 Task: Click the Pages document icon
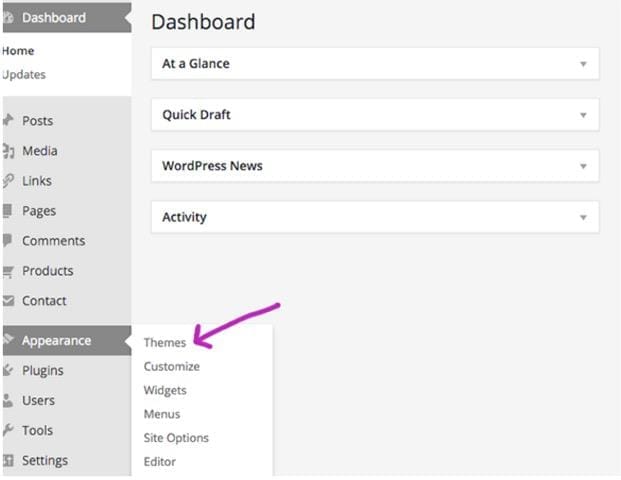(x=8, y=210)
